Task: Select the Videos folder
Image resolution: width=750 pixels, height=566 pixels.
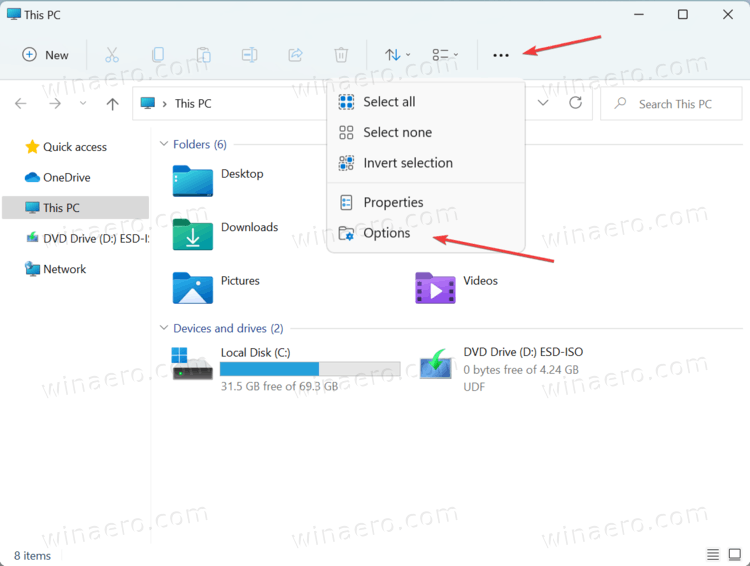Action: (x=457, y=288)
